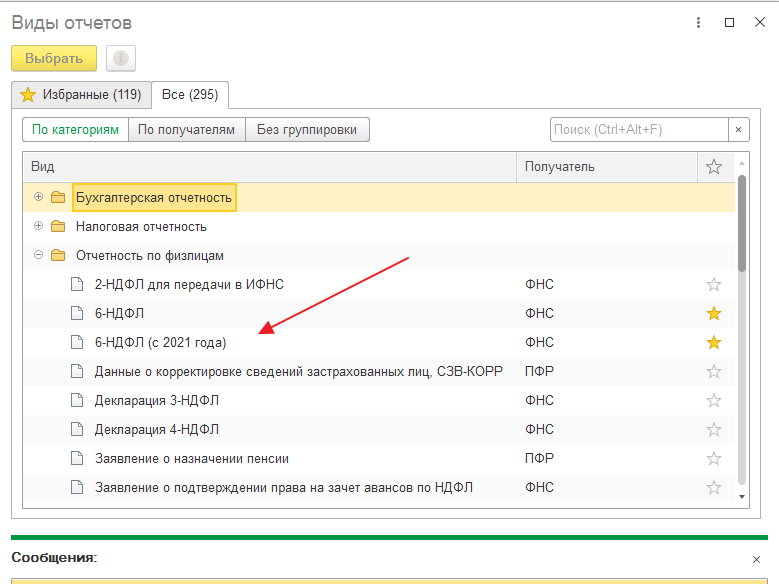The width and height of the screenshot is (779, 584).
Task: Add 2-НДФЛ для передачи в ИФНС to favorites
Action: [x=713, y=285]
